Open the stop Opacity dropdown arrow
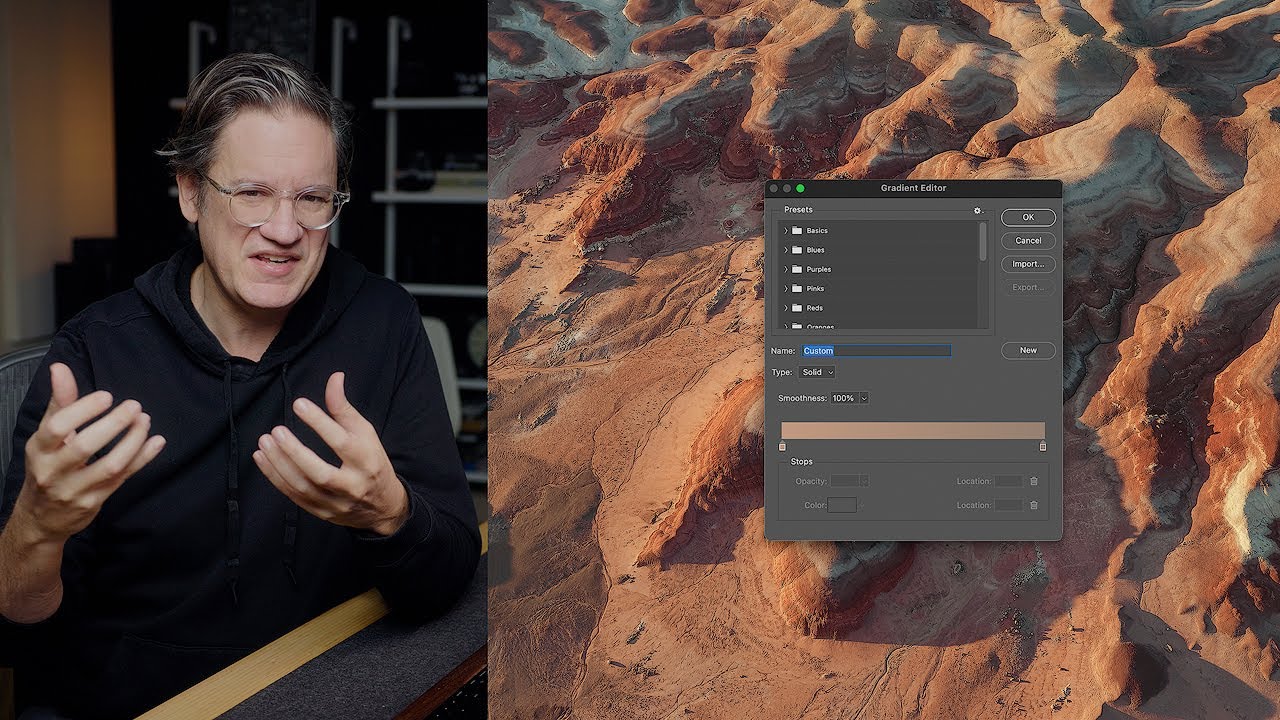1280x720 pixels. [865, 481]
